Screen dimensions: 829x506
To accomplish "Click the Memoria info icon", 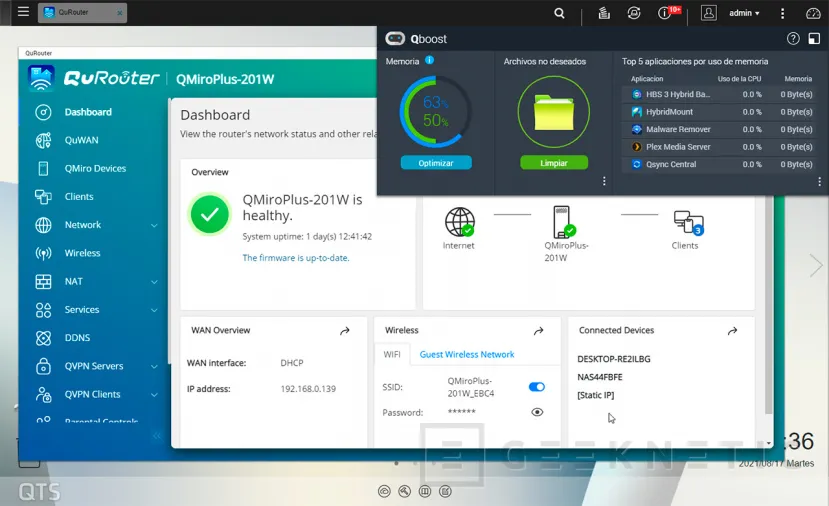I will click(x=429, y=60).
